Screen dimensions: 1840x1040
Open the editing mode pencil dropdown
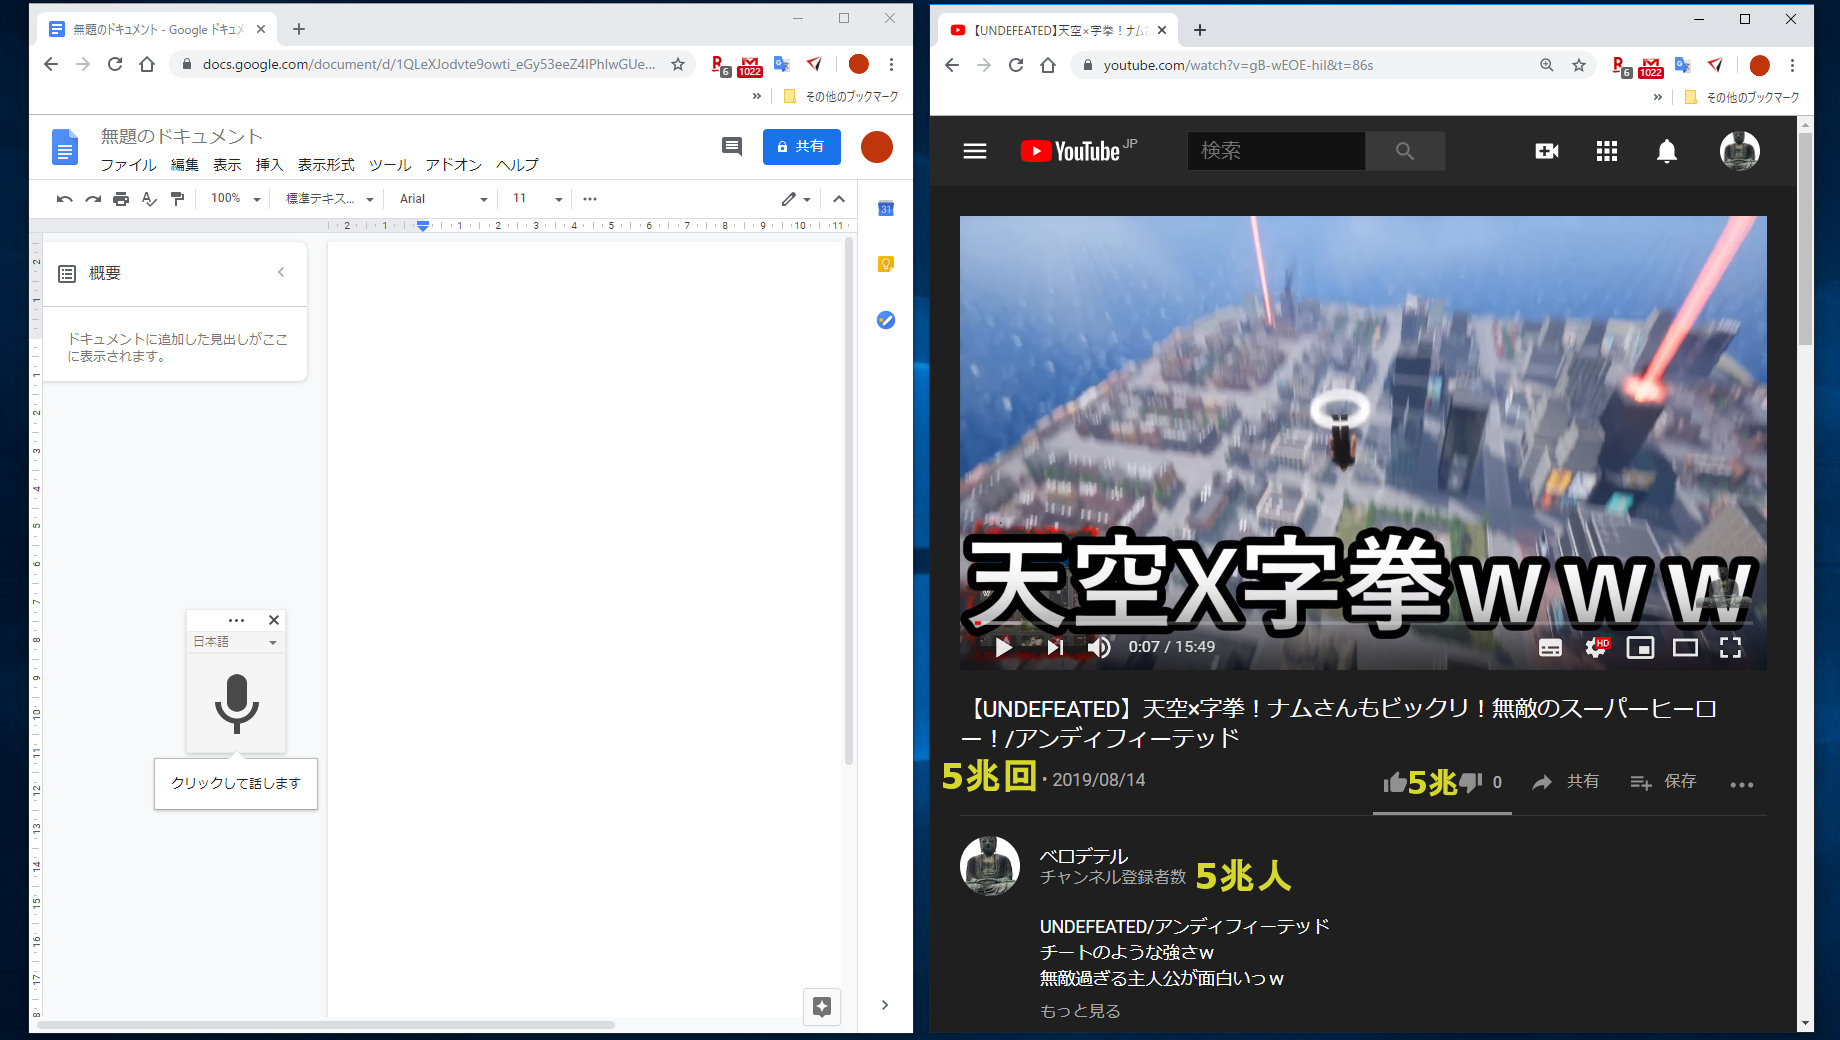[796, 199]
